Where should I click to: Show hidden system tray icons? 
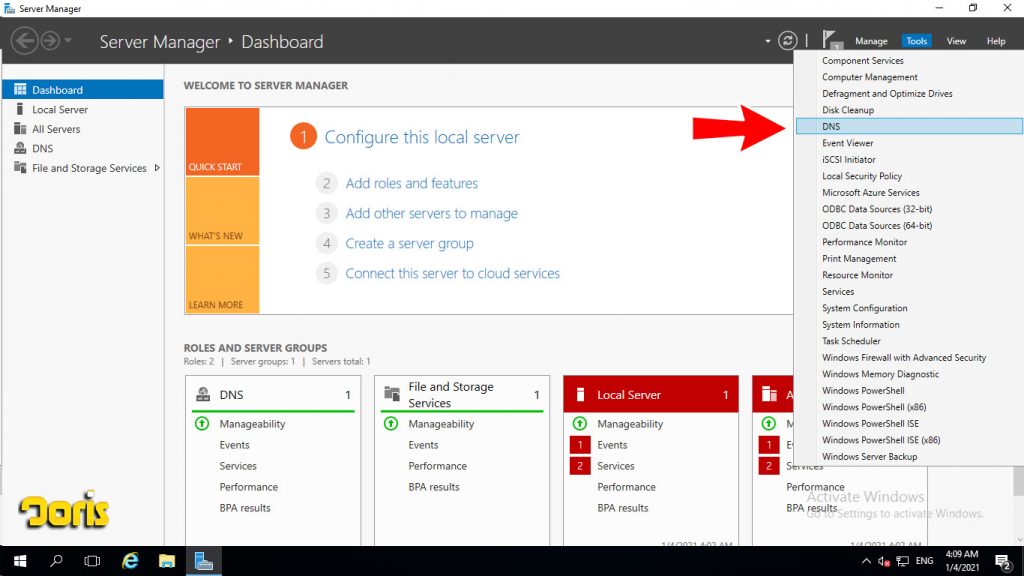pos(866,561)
